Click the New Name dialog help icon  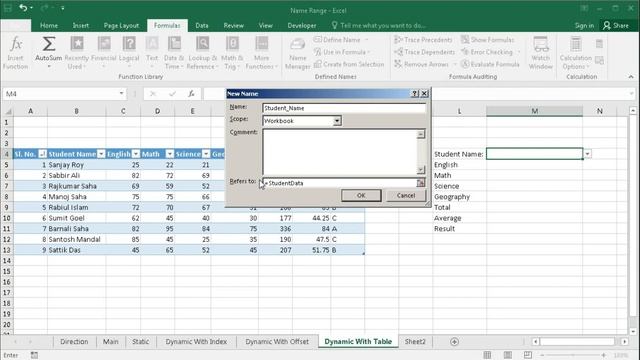415,93
